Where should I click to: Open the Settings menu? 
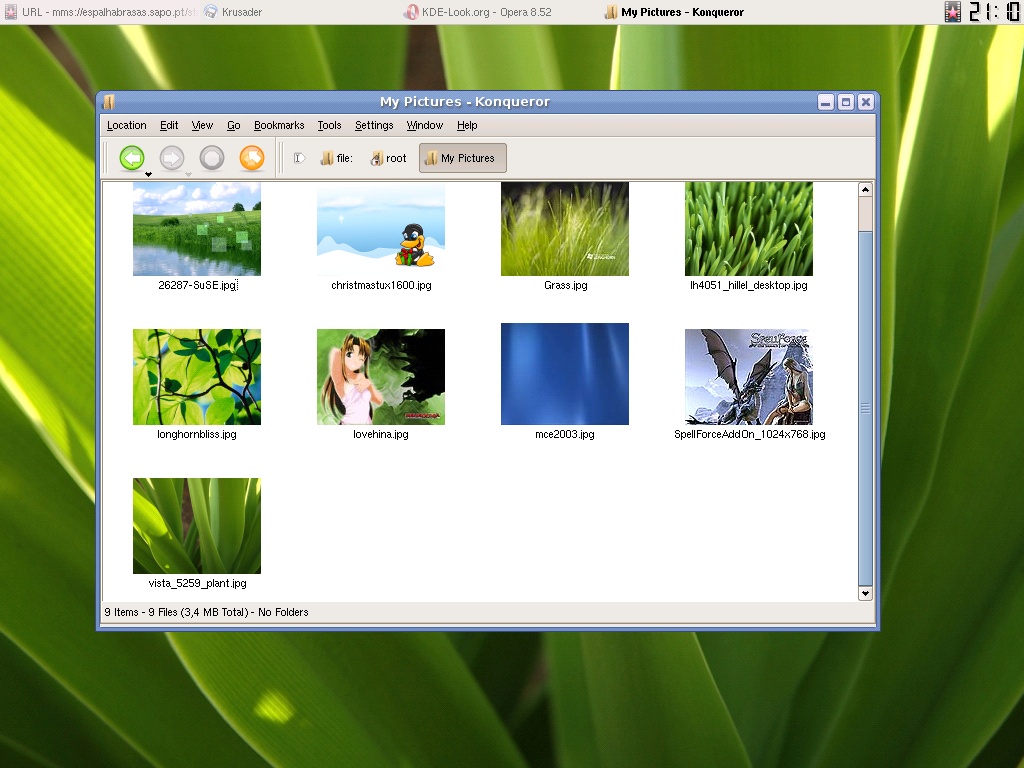point(374,125)
